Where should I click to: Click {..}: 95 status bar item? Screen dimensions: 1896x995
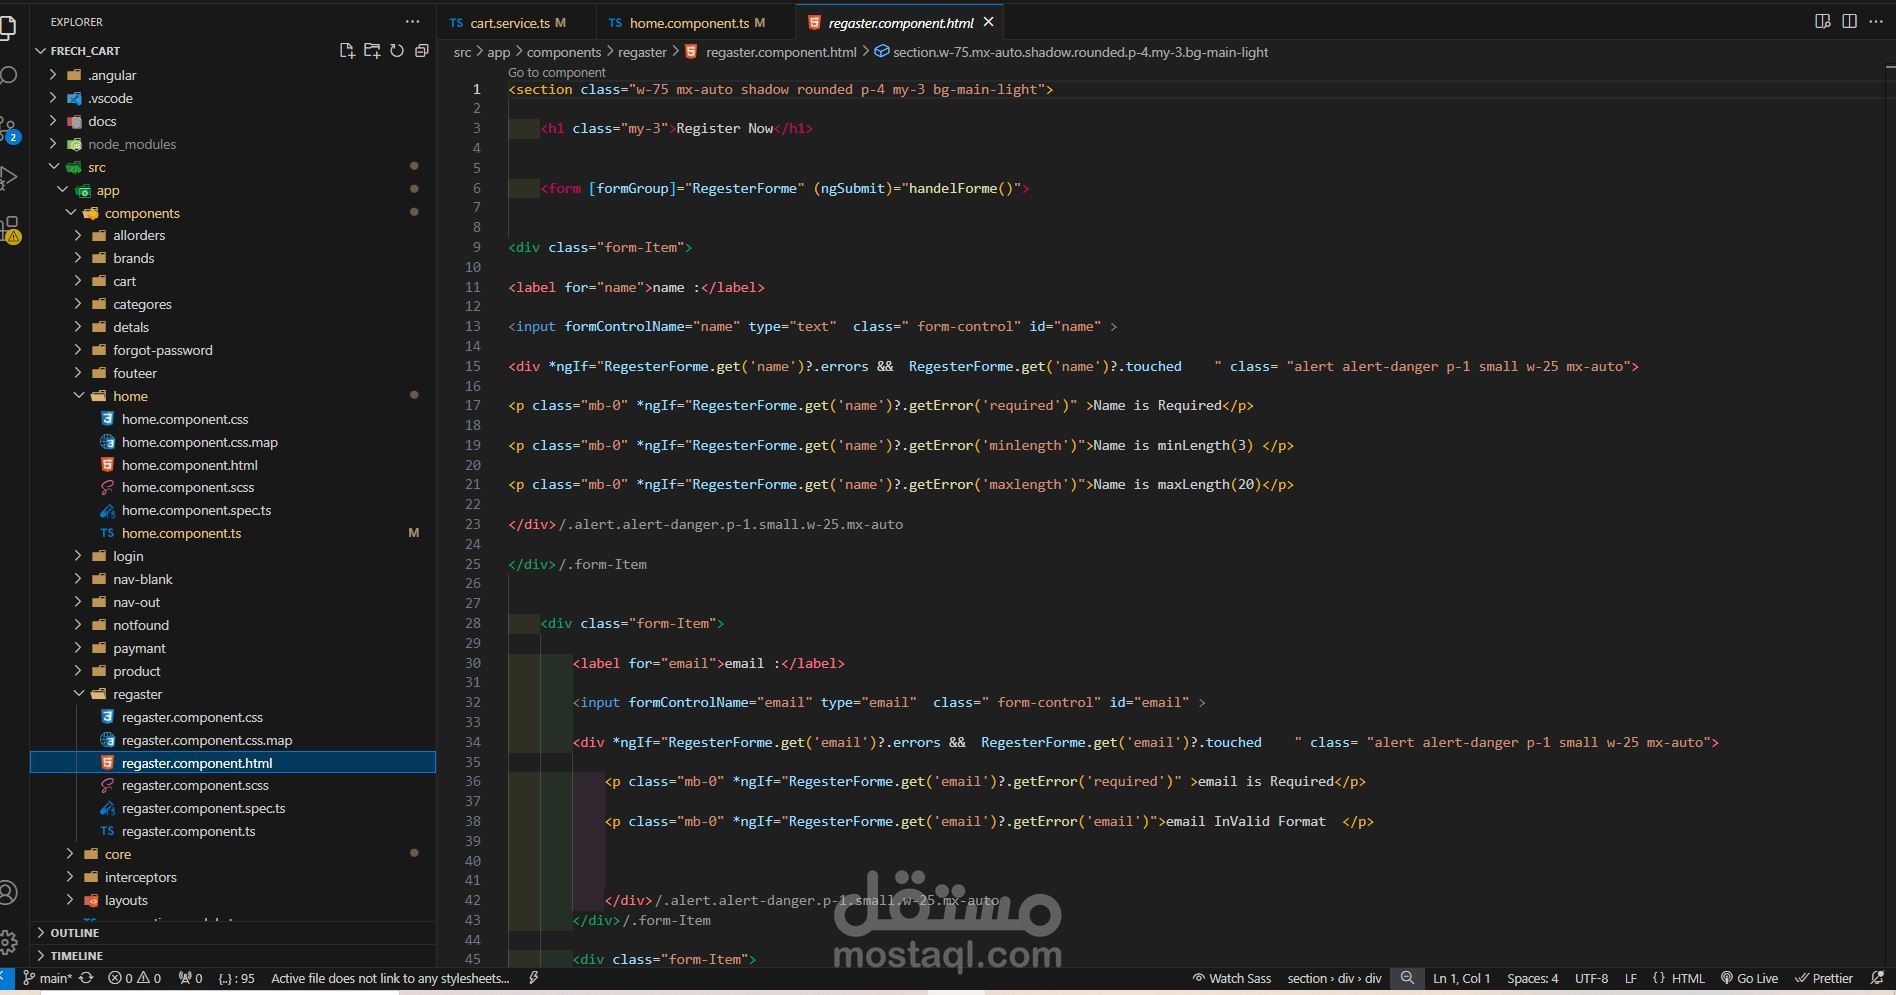point(236,978)
